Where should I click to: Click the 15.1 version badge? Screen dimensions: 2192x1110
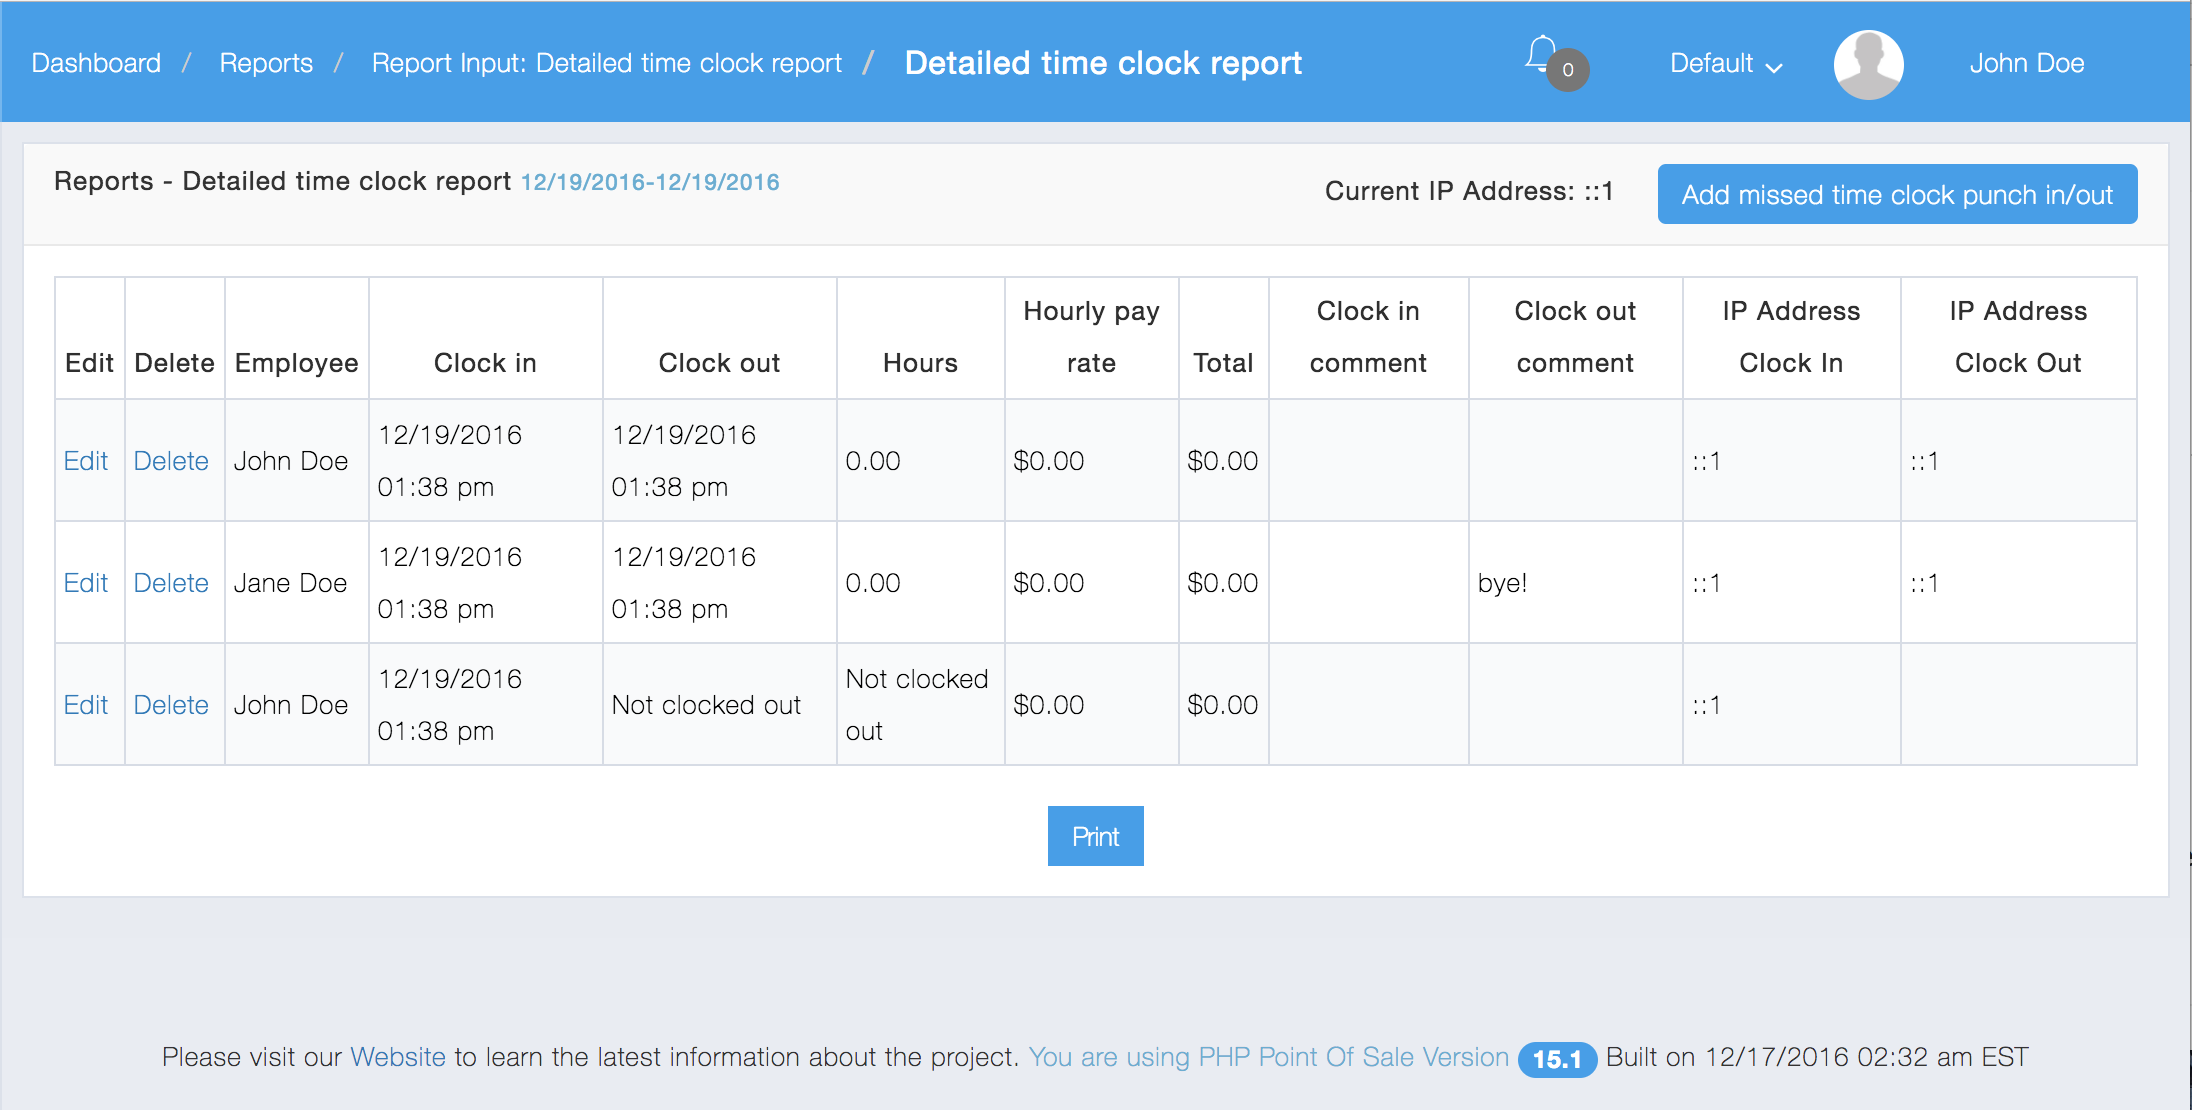click(x=1556, y=1059)
